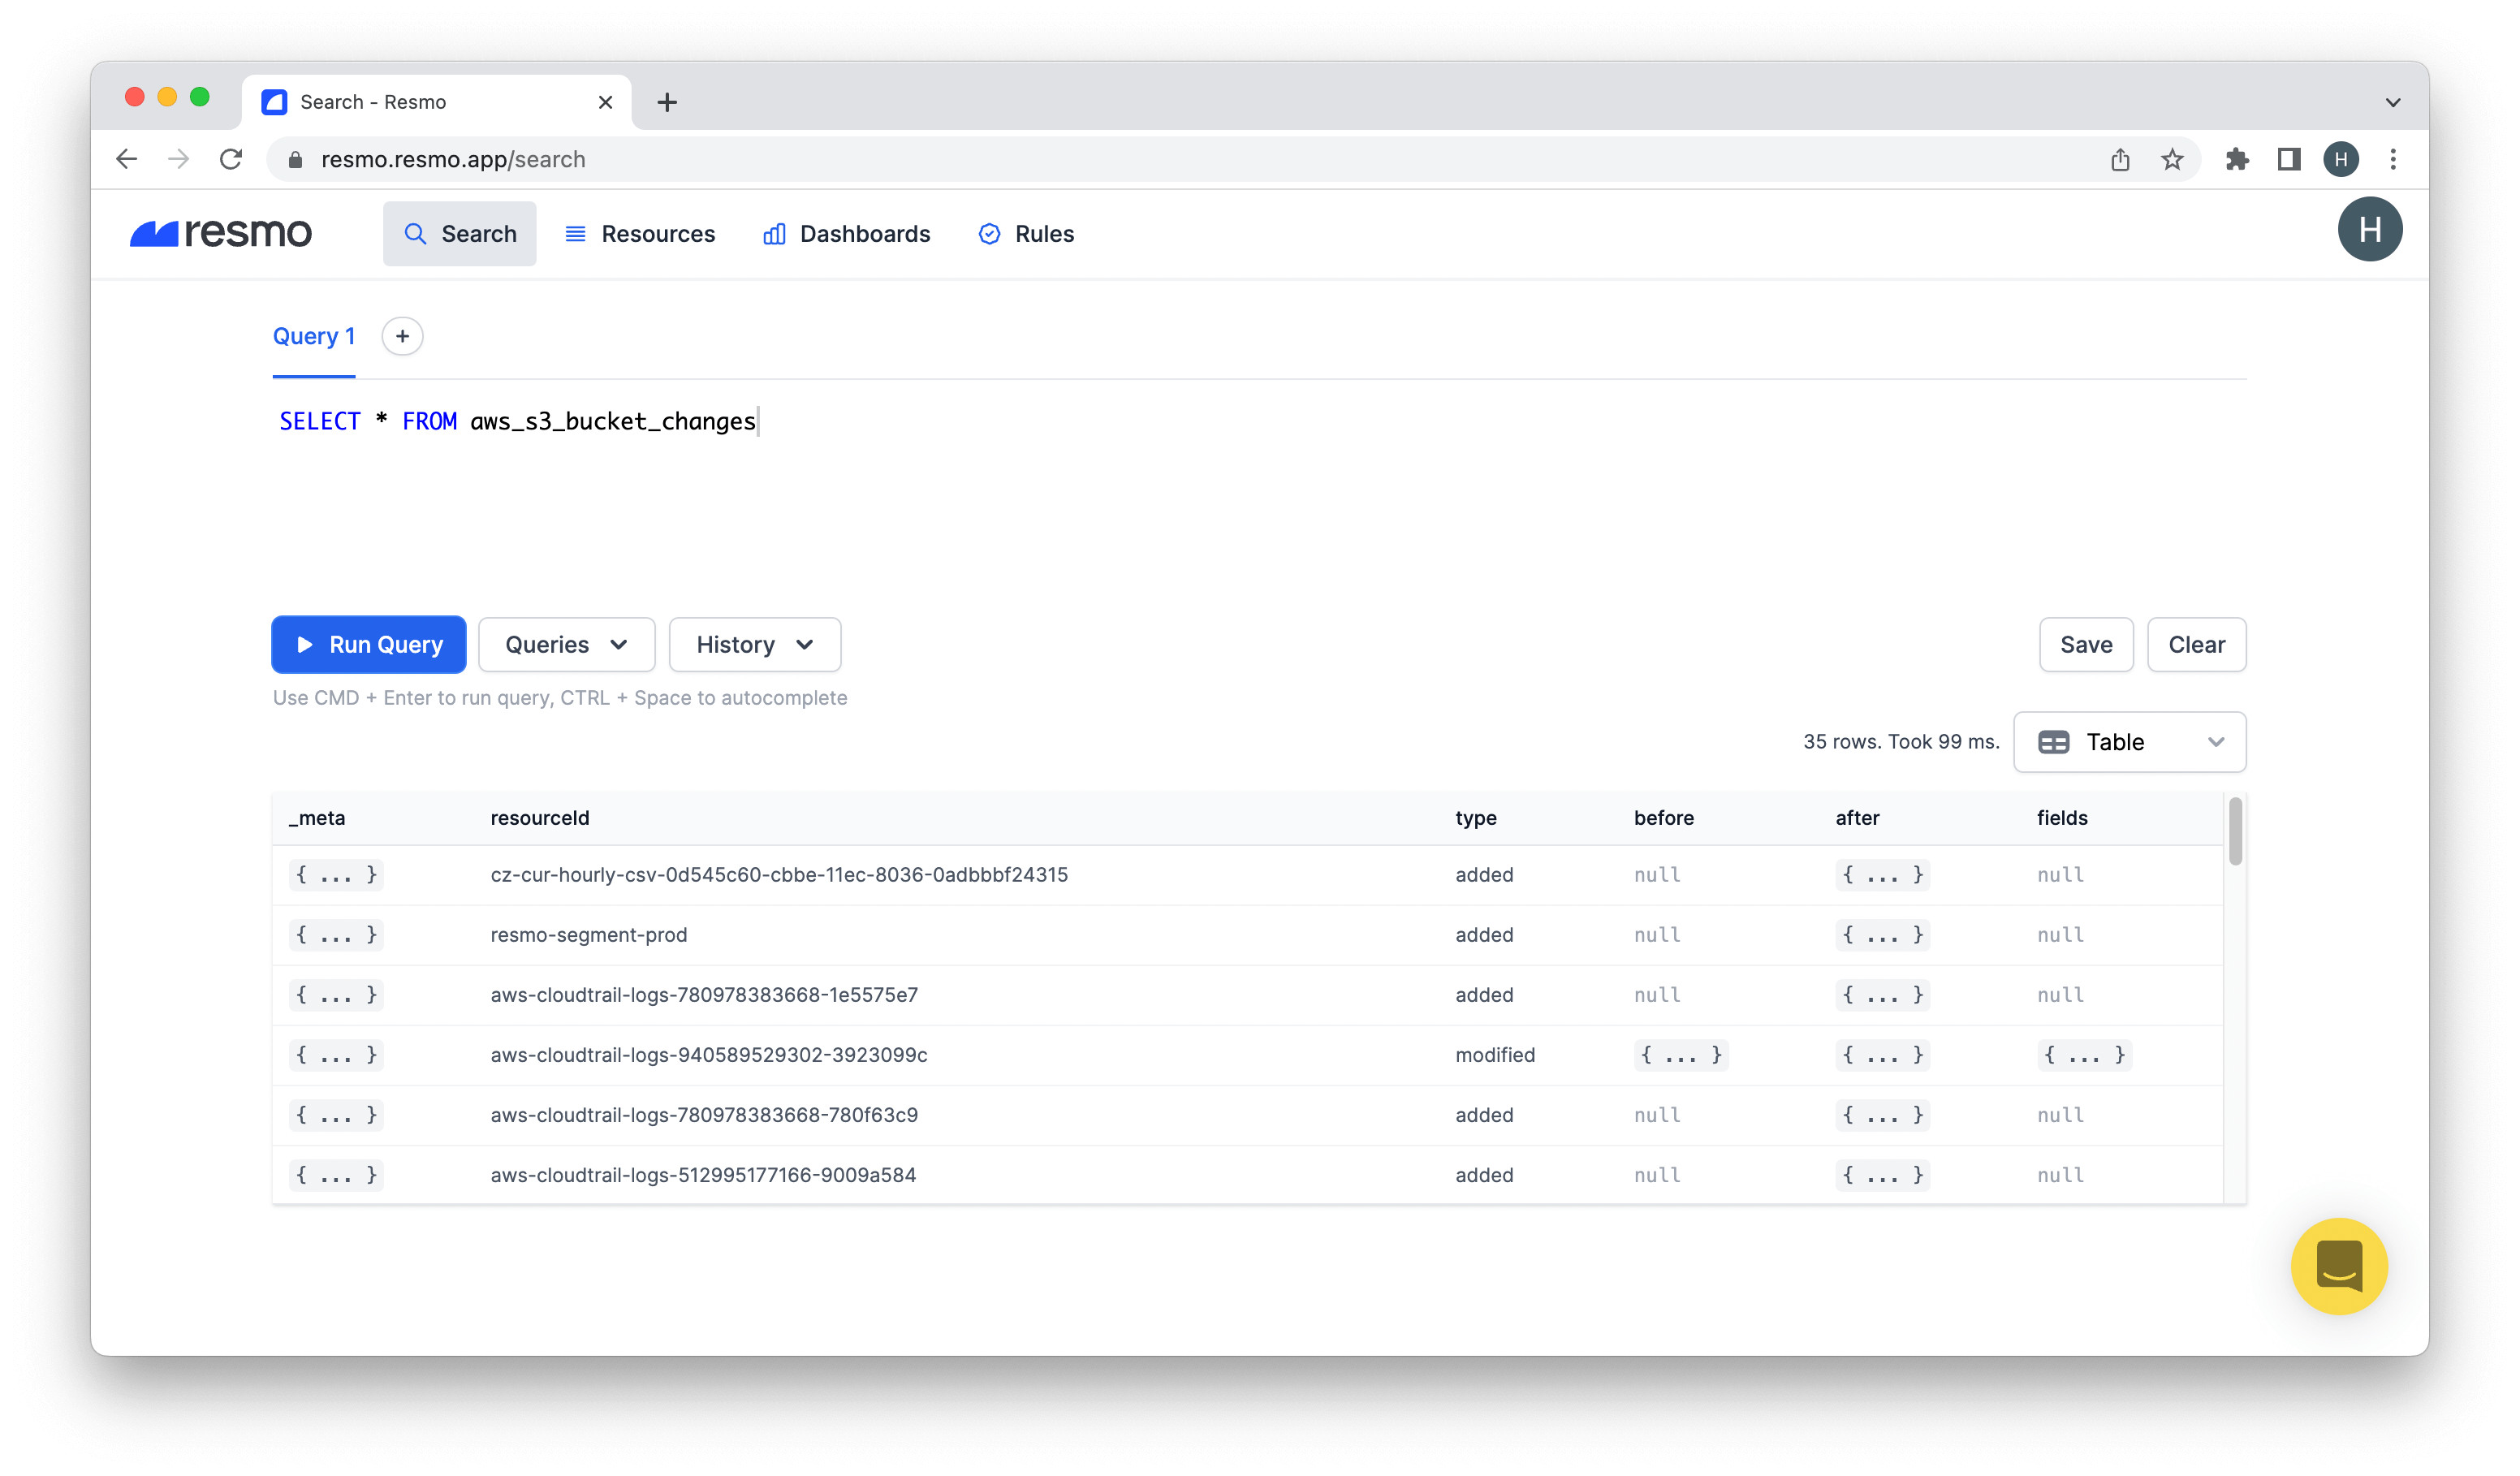Click inside the SQL query editor
2520x1476 pixels.
point(1260,490)
